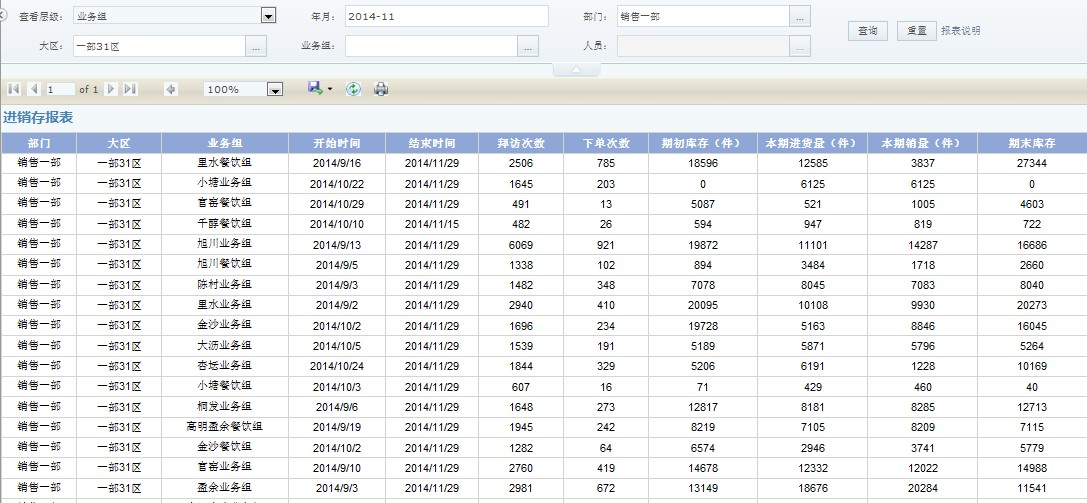Screen dimensions: 1087x503
Task: Open the 大区 picker ellipsis button
Action: tap(256, 46)
